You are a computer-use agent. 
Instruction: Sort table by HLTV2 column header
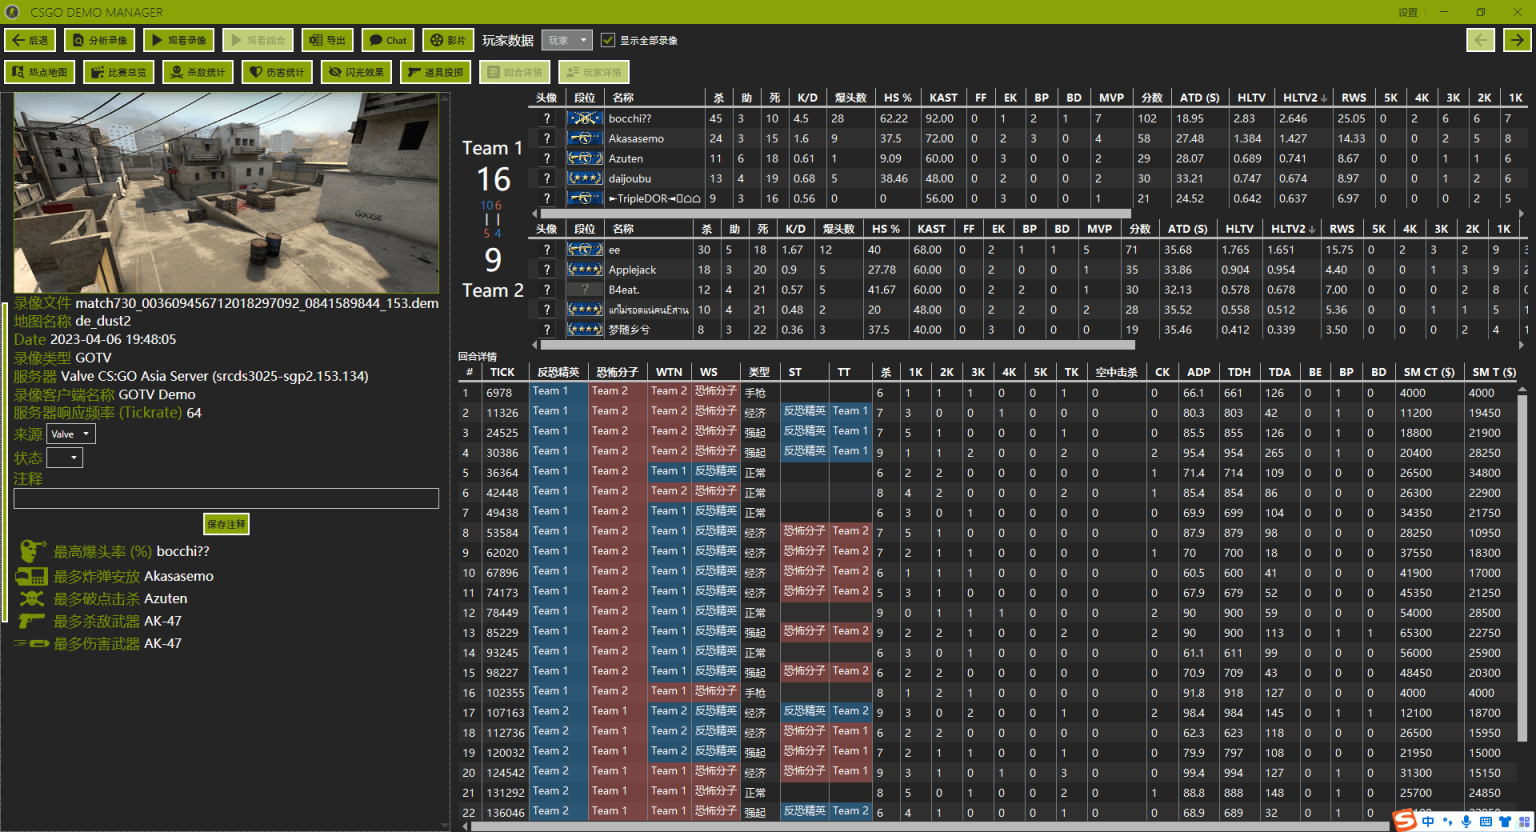1304,98
